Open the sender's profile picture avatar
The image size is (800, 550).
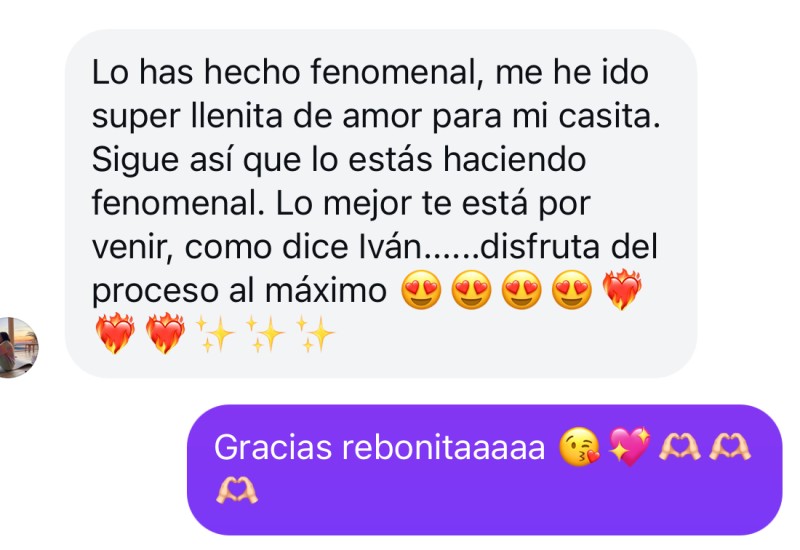click(x=17, y=347)
